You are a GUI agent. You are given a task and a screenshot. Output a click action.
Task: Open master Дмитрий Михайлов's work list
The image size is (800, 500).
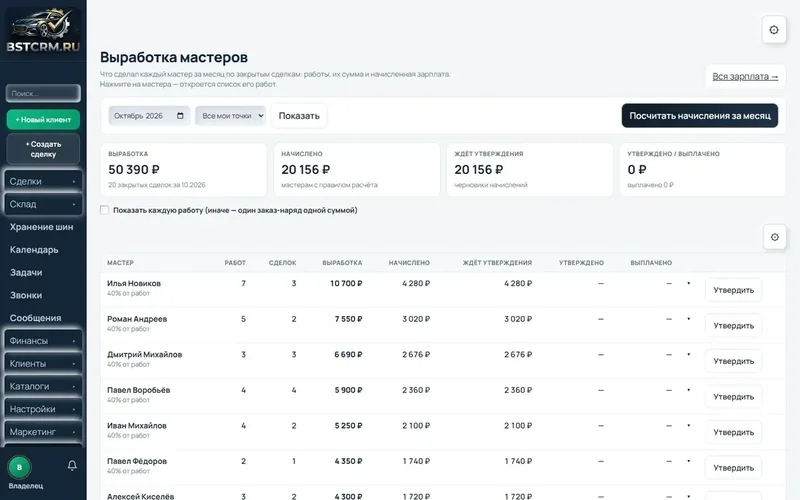pos(144,355)
